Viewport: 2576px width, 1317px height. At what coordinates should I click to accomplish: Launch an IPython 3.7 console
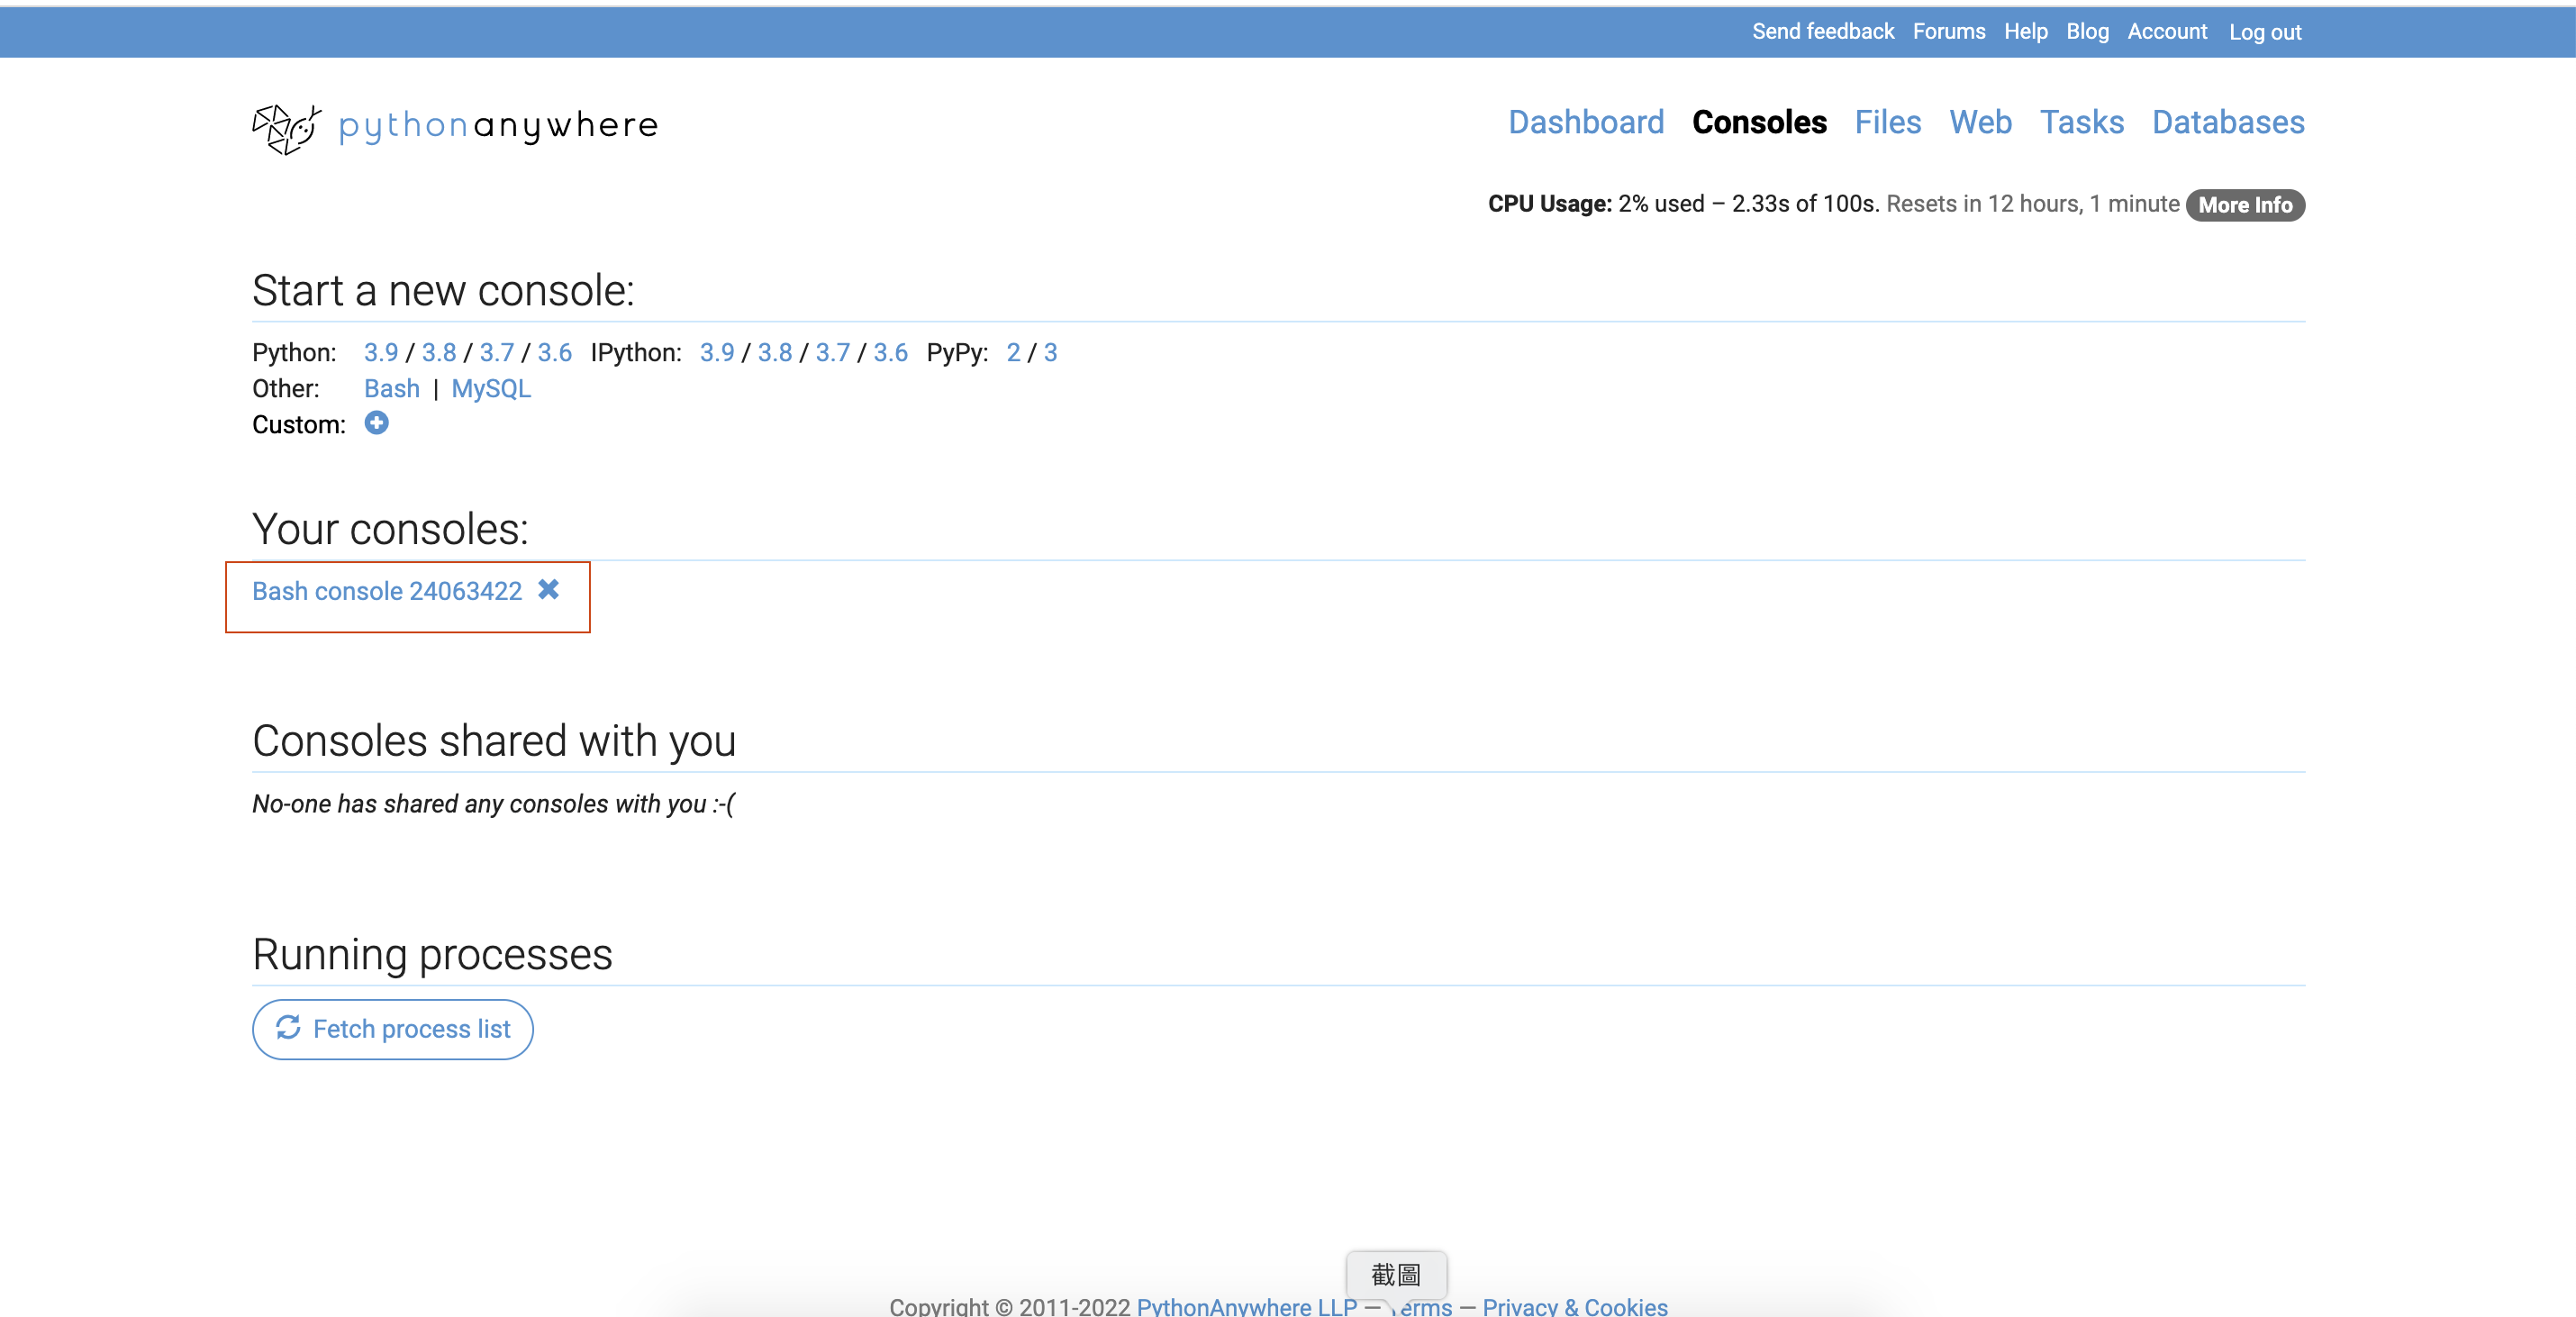[832, 353]
